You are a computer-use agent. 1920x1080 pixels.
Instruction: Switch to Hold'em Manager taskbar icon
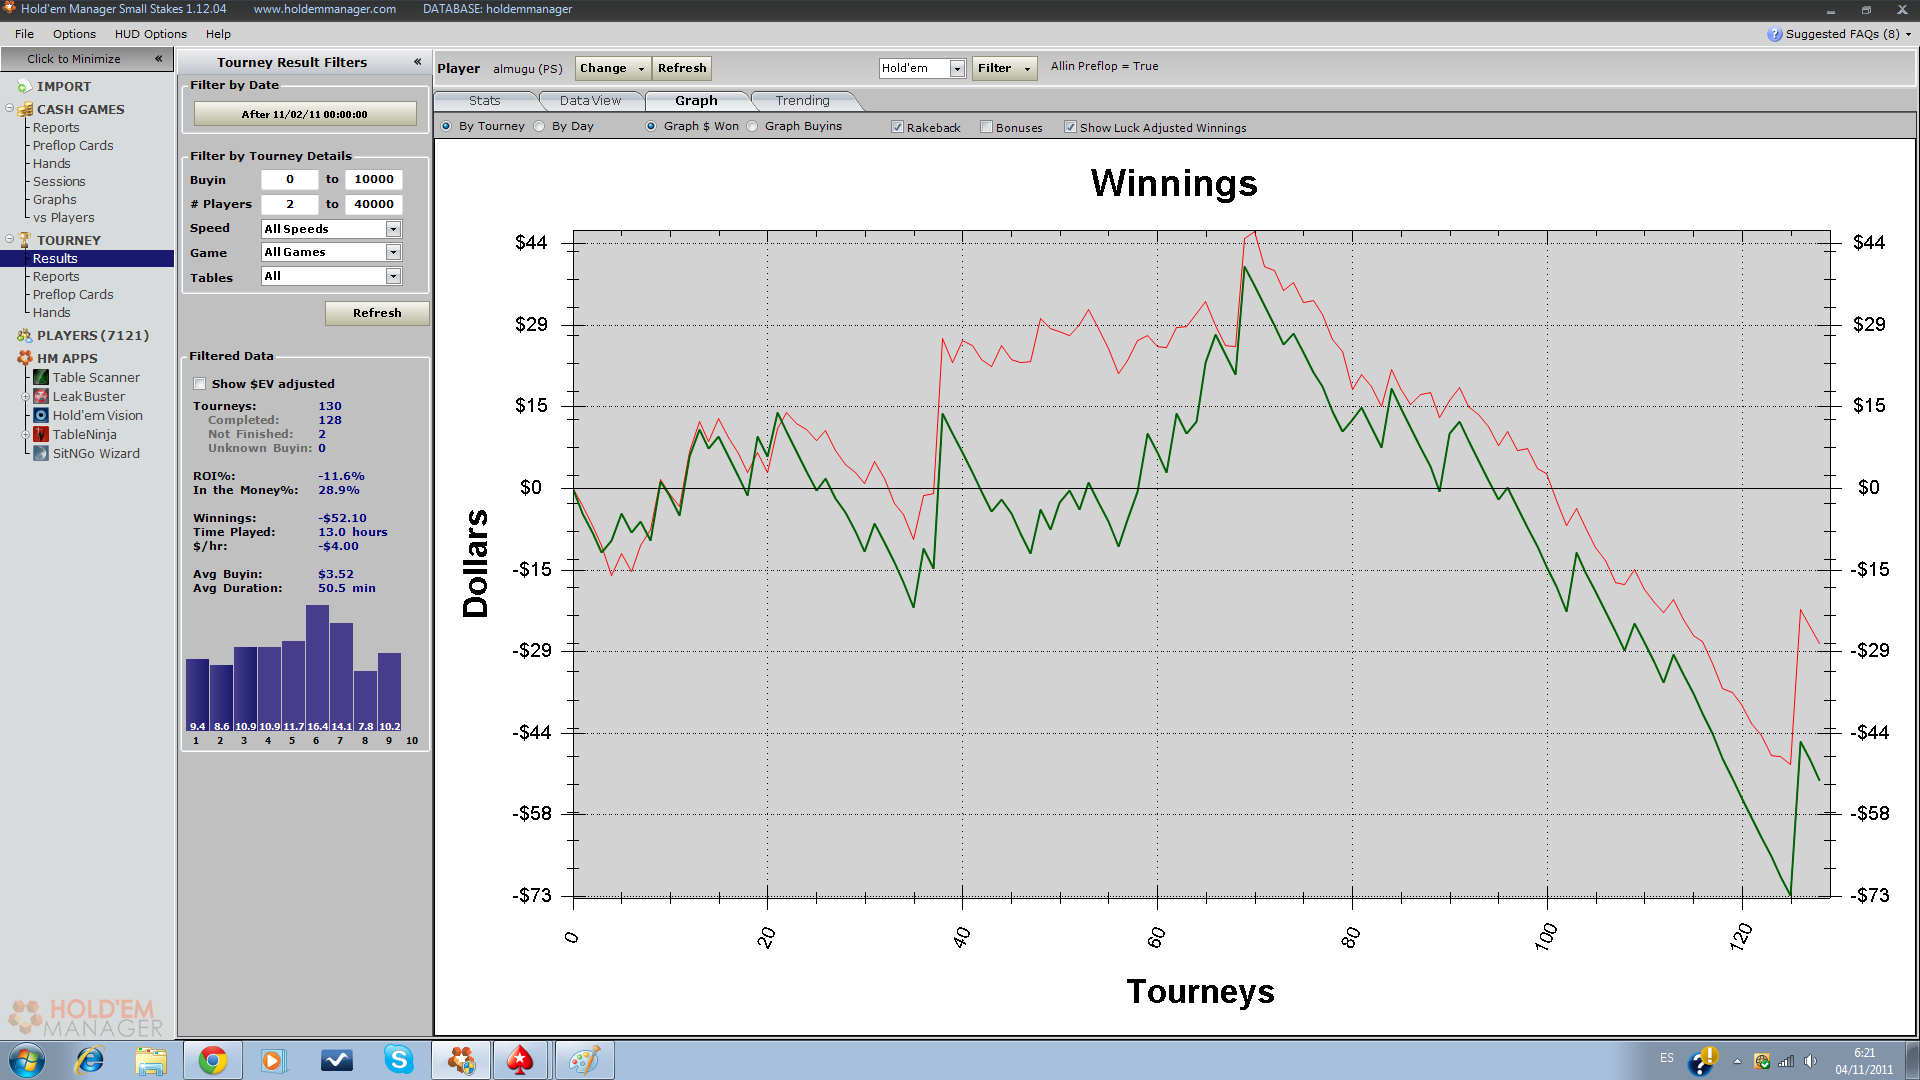coord(461,1060)
